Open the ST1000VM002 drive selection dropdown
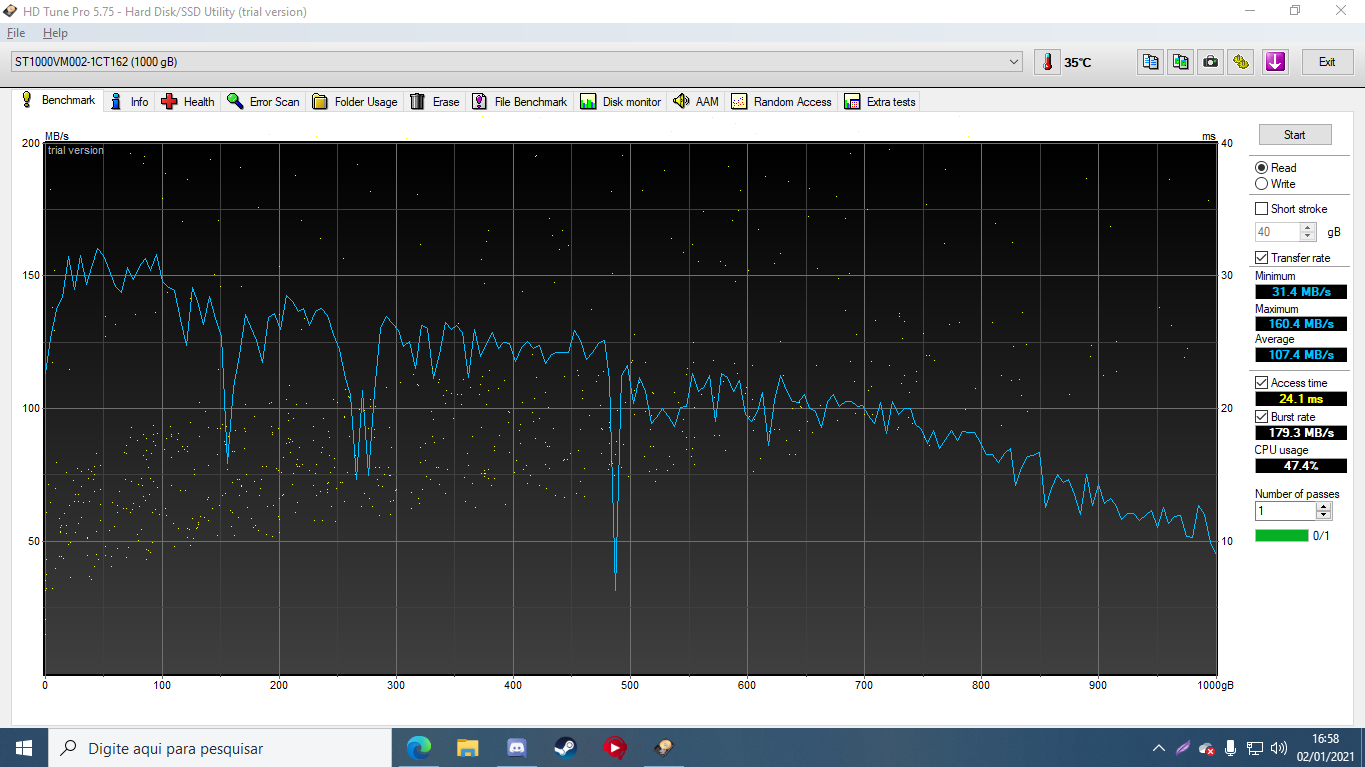 click(x=516, y=62)
